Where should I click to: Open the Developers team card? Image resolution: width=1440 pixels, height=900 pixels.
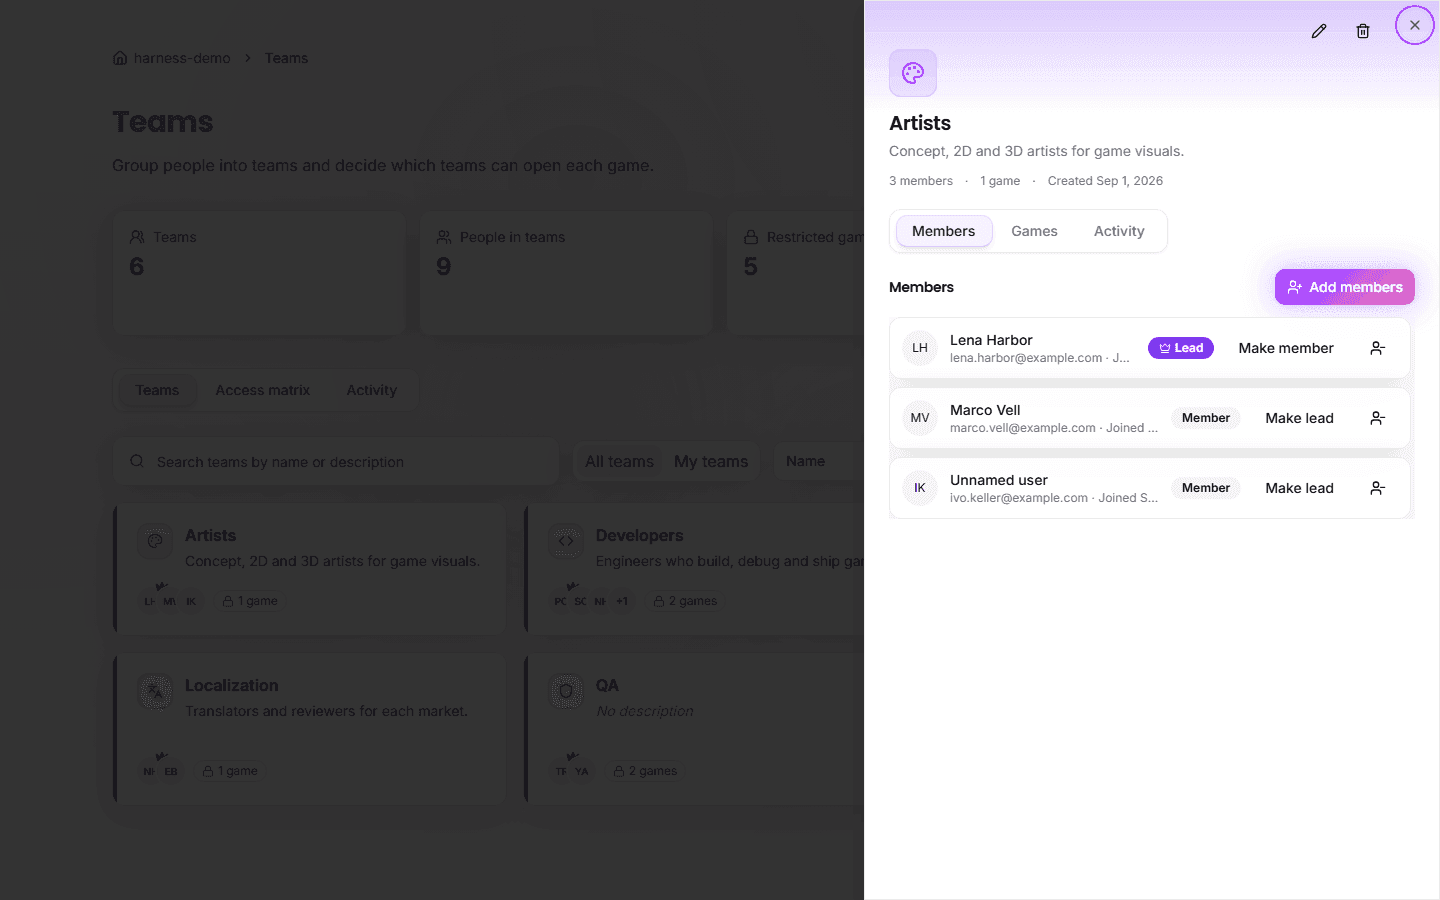coord(694,568)
